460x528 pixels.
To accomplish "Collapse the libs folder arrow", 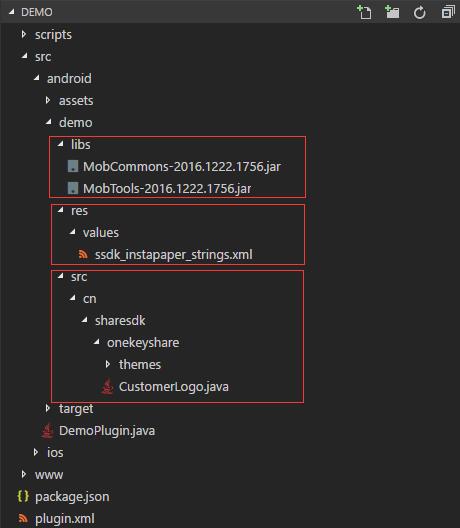I will (60, 144).
